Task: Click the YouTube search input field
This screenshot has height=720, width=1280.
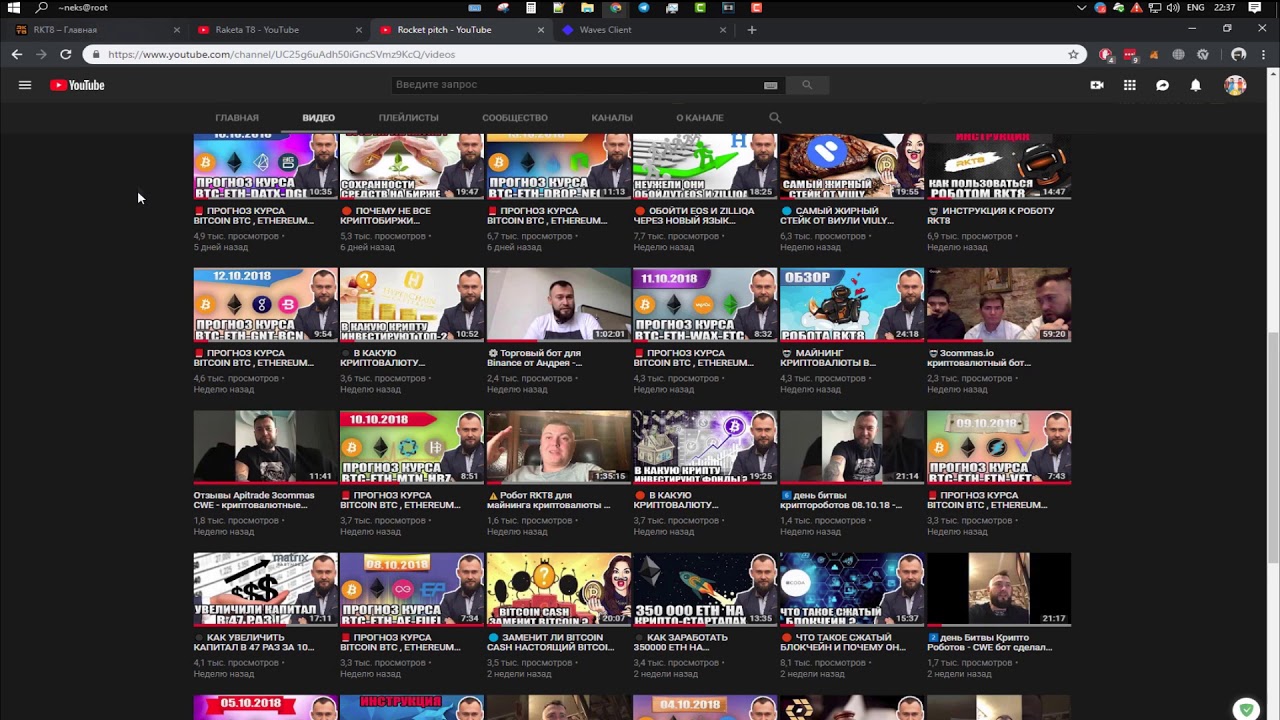Action: [x=575, y=85]
